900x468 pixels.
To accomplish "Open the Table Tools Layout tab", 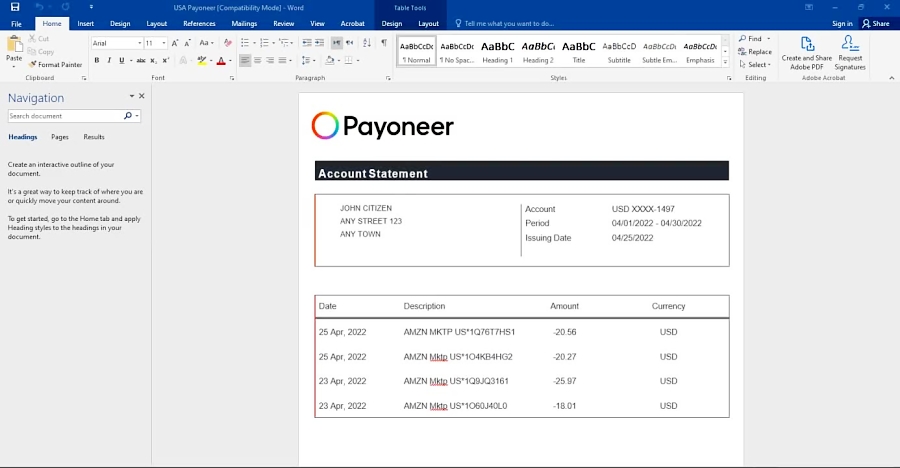I will [x=428, y=24].
